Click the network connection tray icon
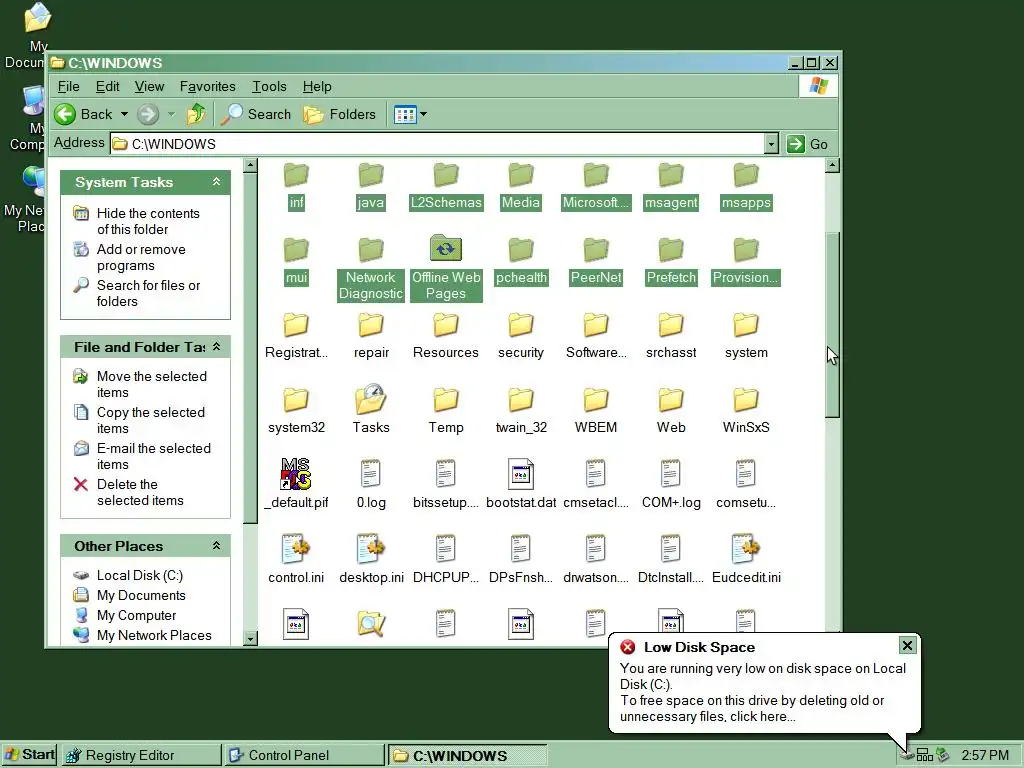Screen dimensions: 1024x768 pos(924,756)
